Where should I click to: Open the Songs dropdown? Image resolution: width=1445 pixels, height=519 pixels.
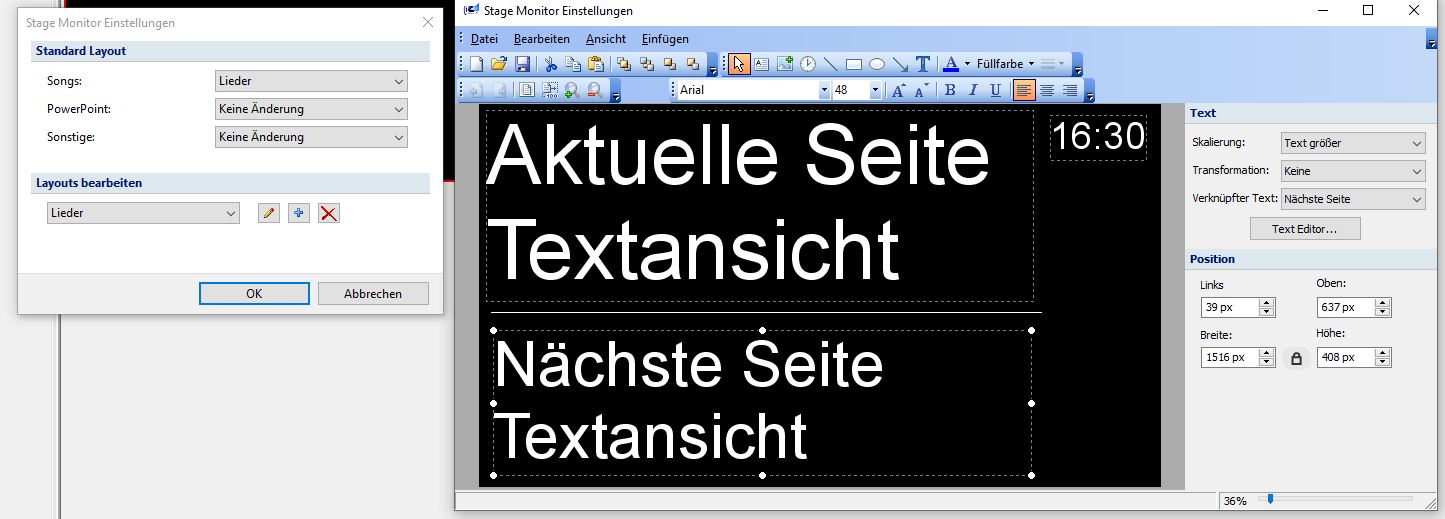pos(311,81)
